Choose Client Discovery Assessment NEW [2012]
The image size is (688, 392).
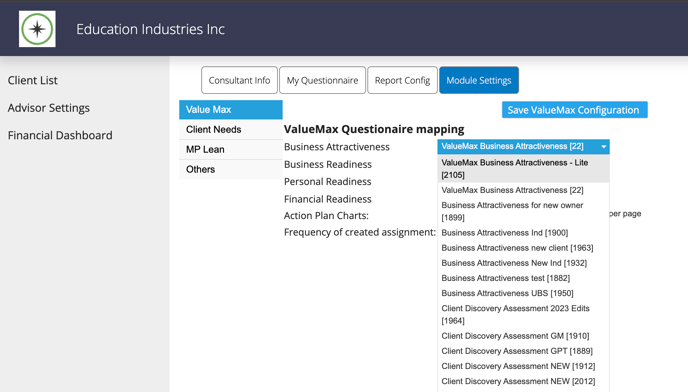523,381
